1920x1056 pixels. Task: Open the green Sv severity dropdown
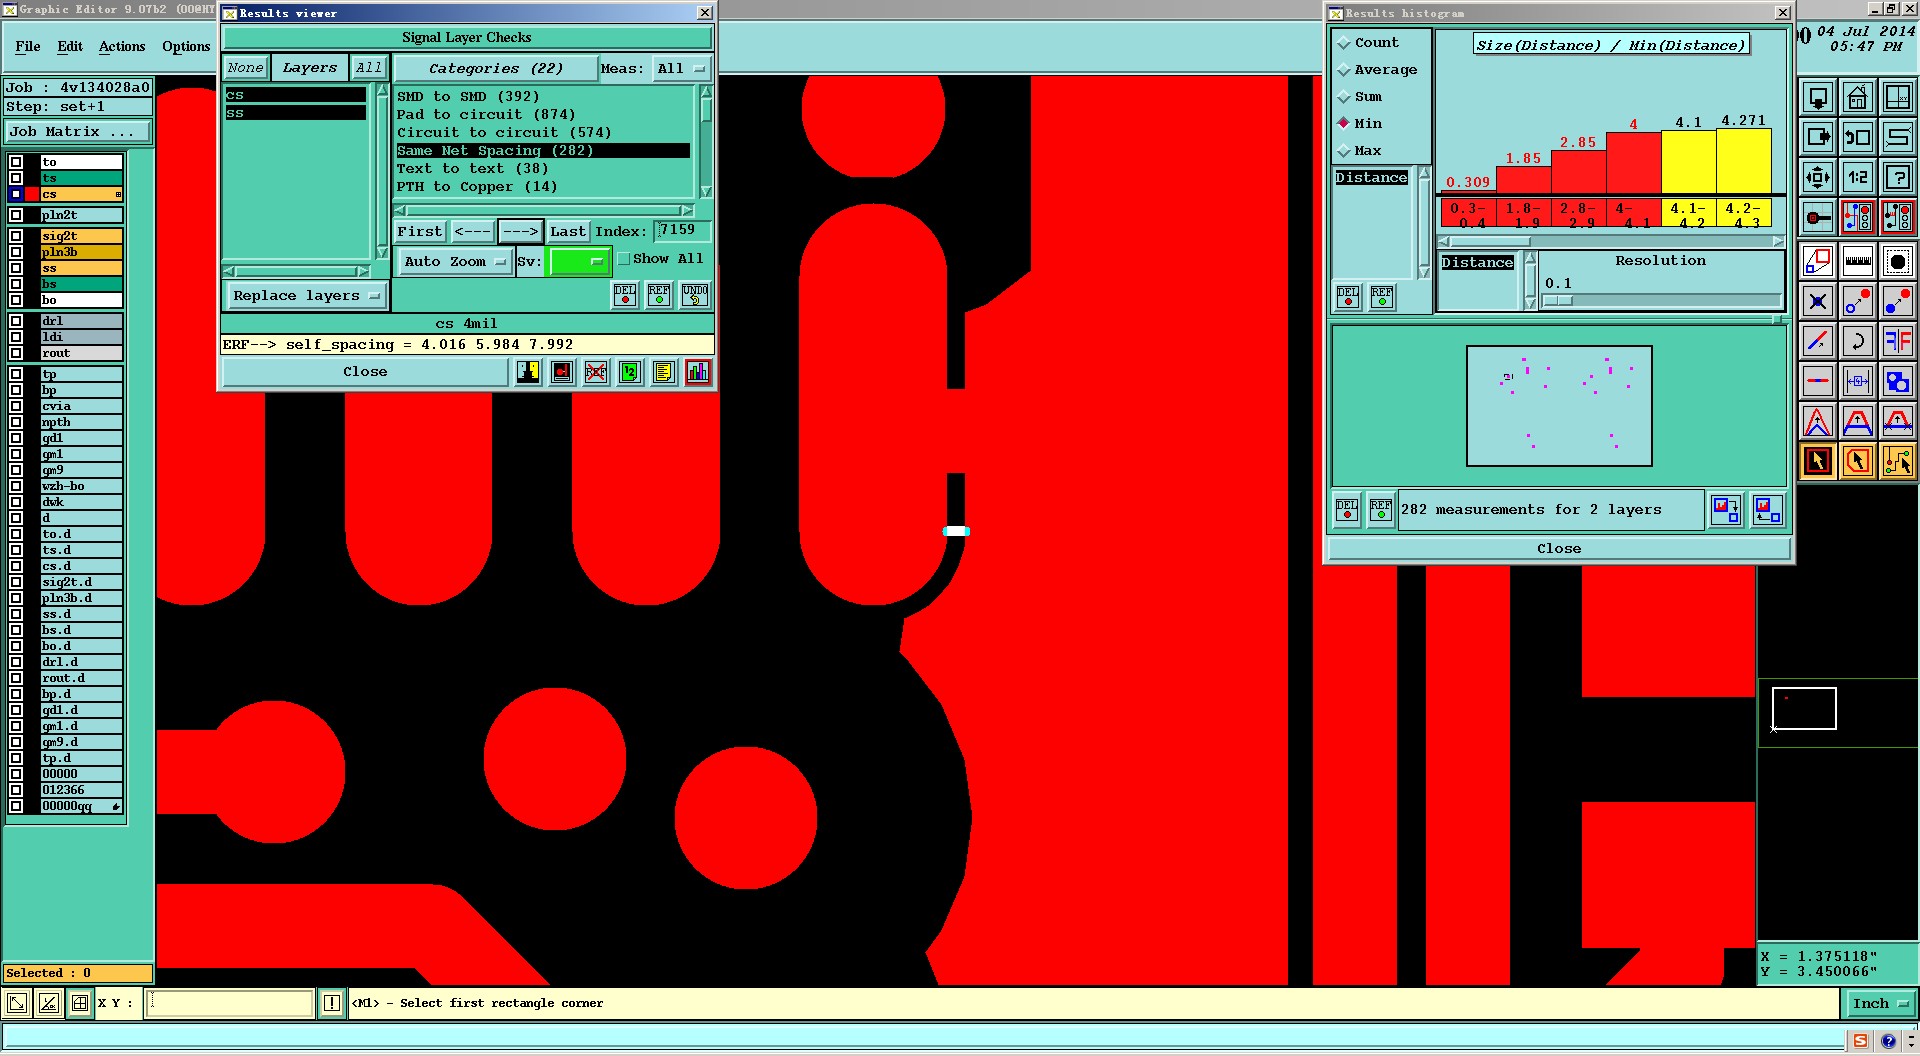click(579, 262)
